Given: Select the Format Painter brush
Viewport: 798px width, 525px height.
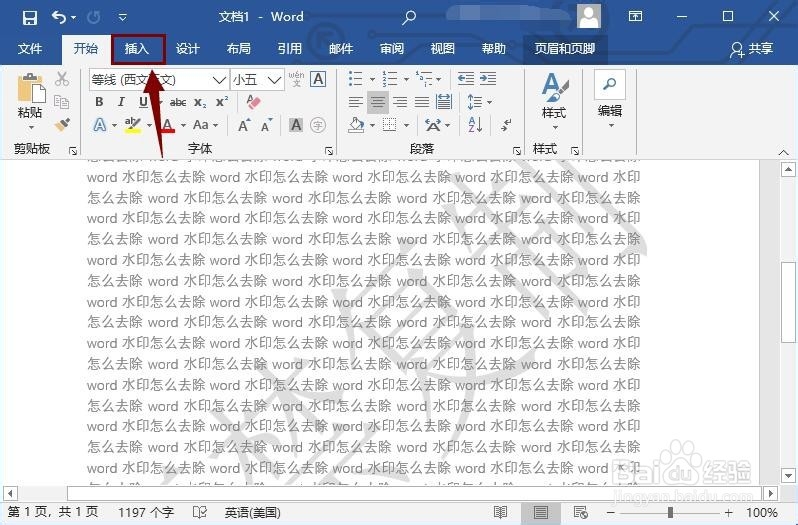Looking at the screenshot, I should [62, 125].
